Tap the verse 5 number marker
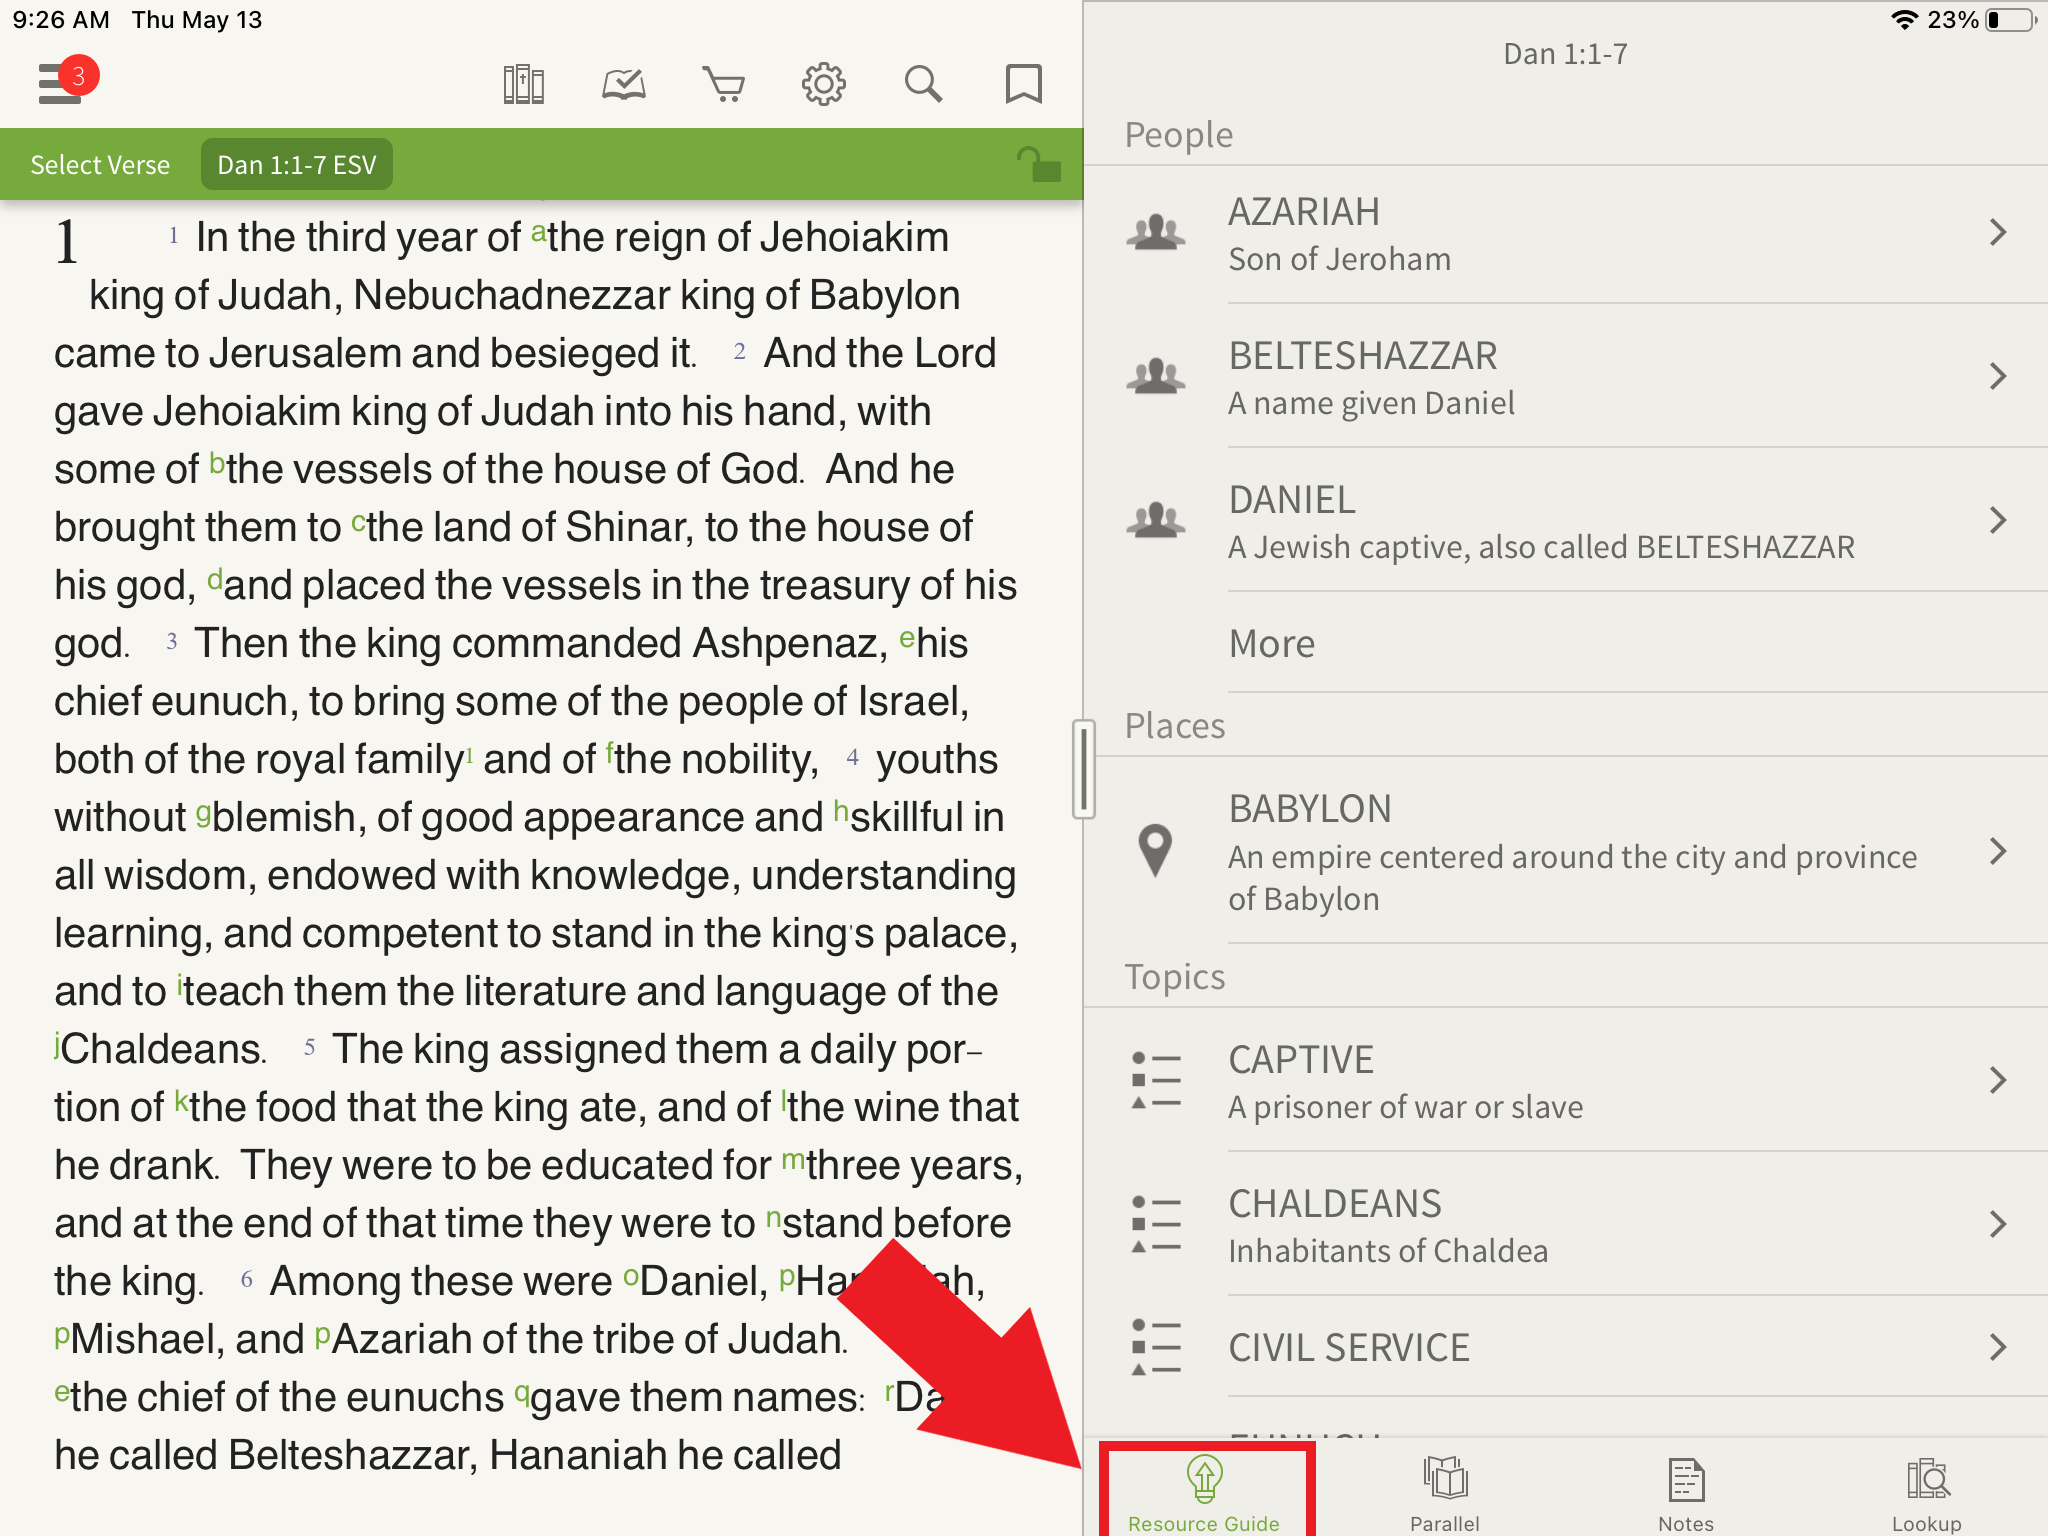Screen dimensions: 2048x1536 point(309,1047)
